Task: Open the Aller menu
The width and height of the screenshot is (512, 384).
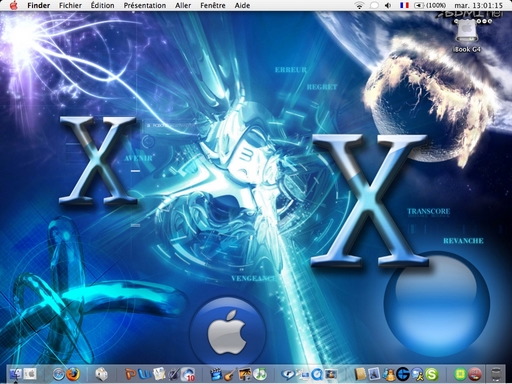Action: pyautogui.click(x=183, y=5)
